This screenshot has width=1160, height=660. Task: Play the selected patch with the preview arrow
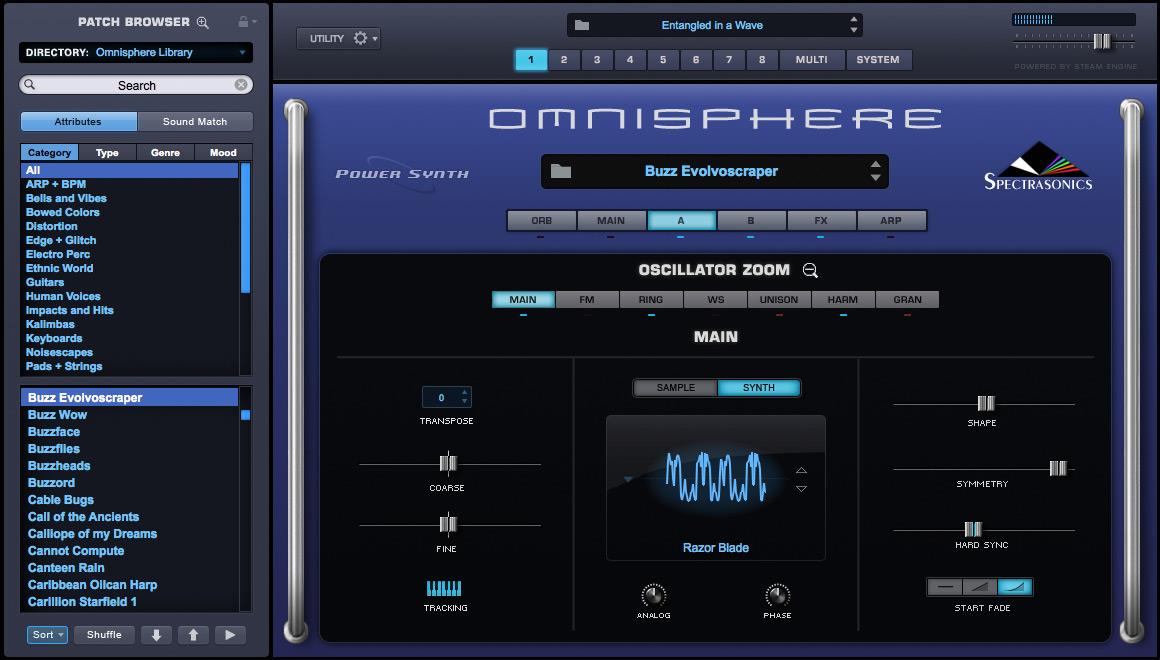click(x=230, y=634)
